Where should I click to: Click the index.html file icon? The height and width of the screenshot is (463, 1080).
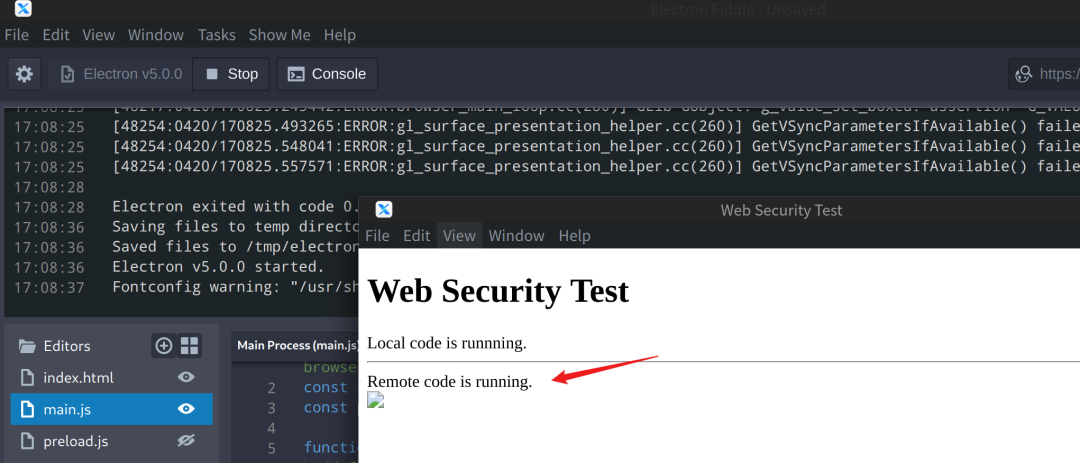[x=27, y=378]
